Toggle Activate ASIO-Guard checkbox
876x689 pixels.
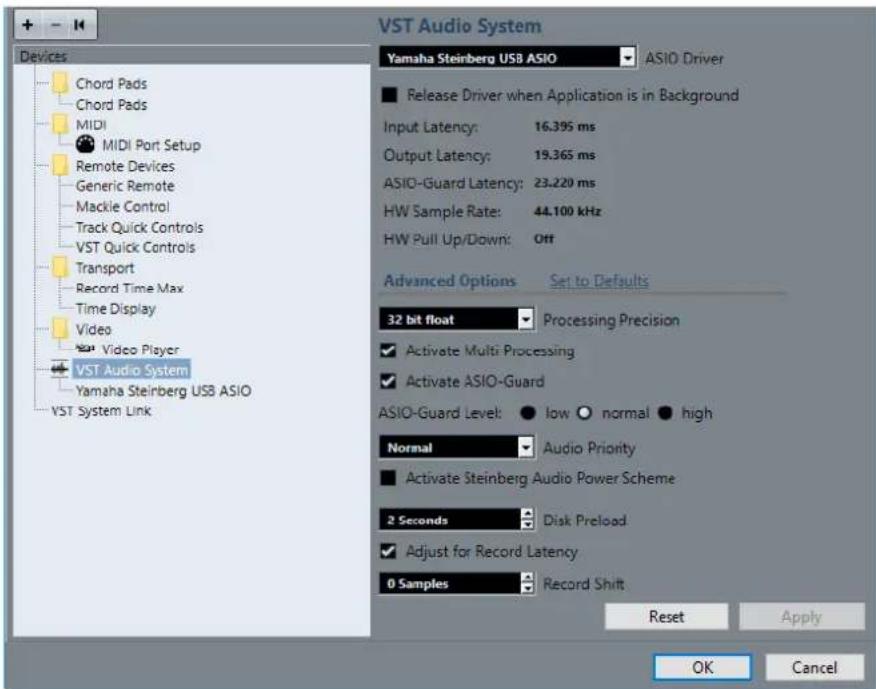388,382
